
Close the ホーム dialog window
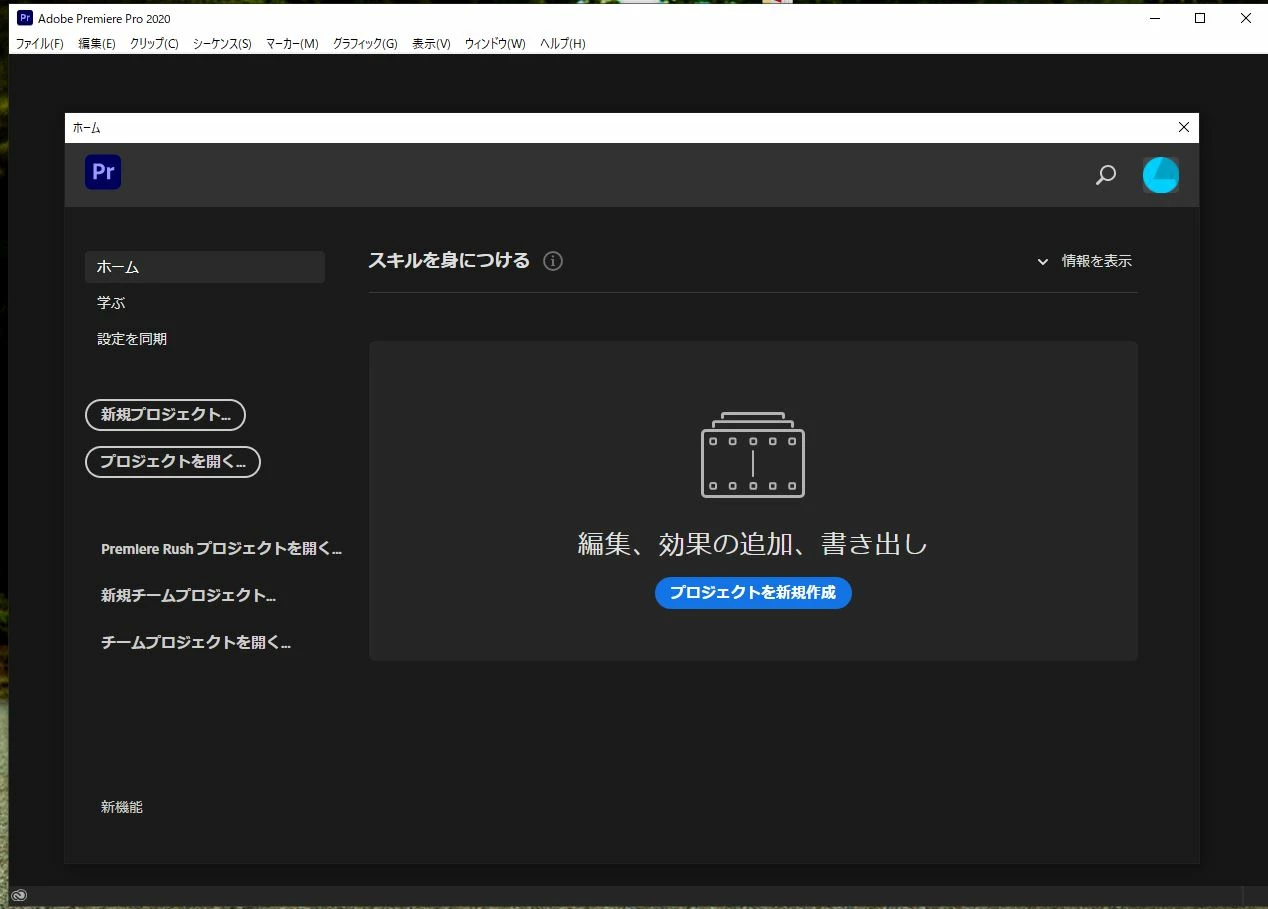1184,127
